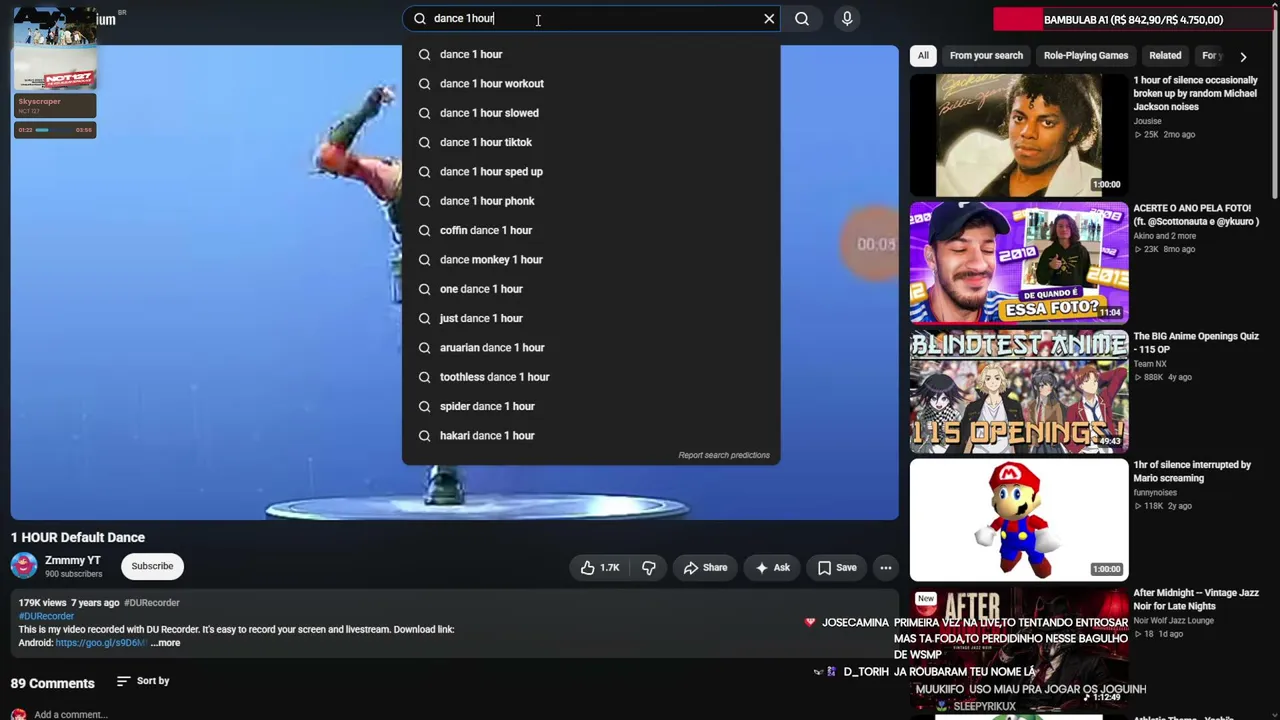Click the Michael Jackson video thumbnail

click(x=1019, y=135)
